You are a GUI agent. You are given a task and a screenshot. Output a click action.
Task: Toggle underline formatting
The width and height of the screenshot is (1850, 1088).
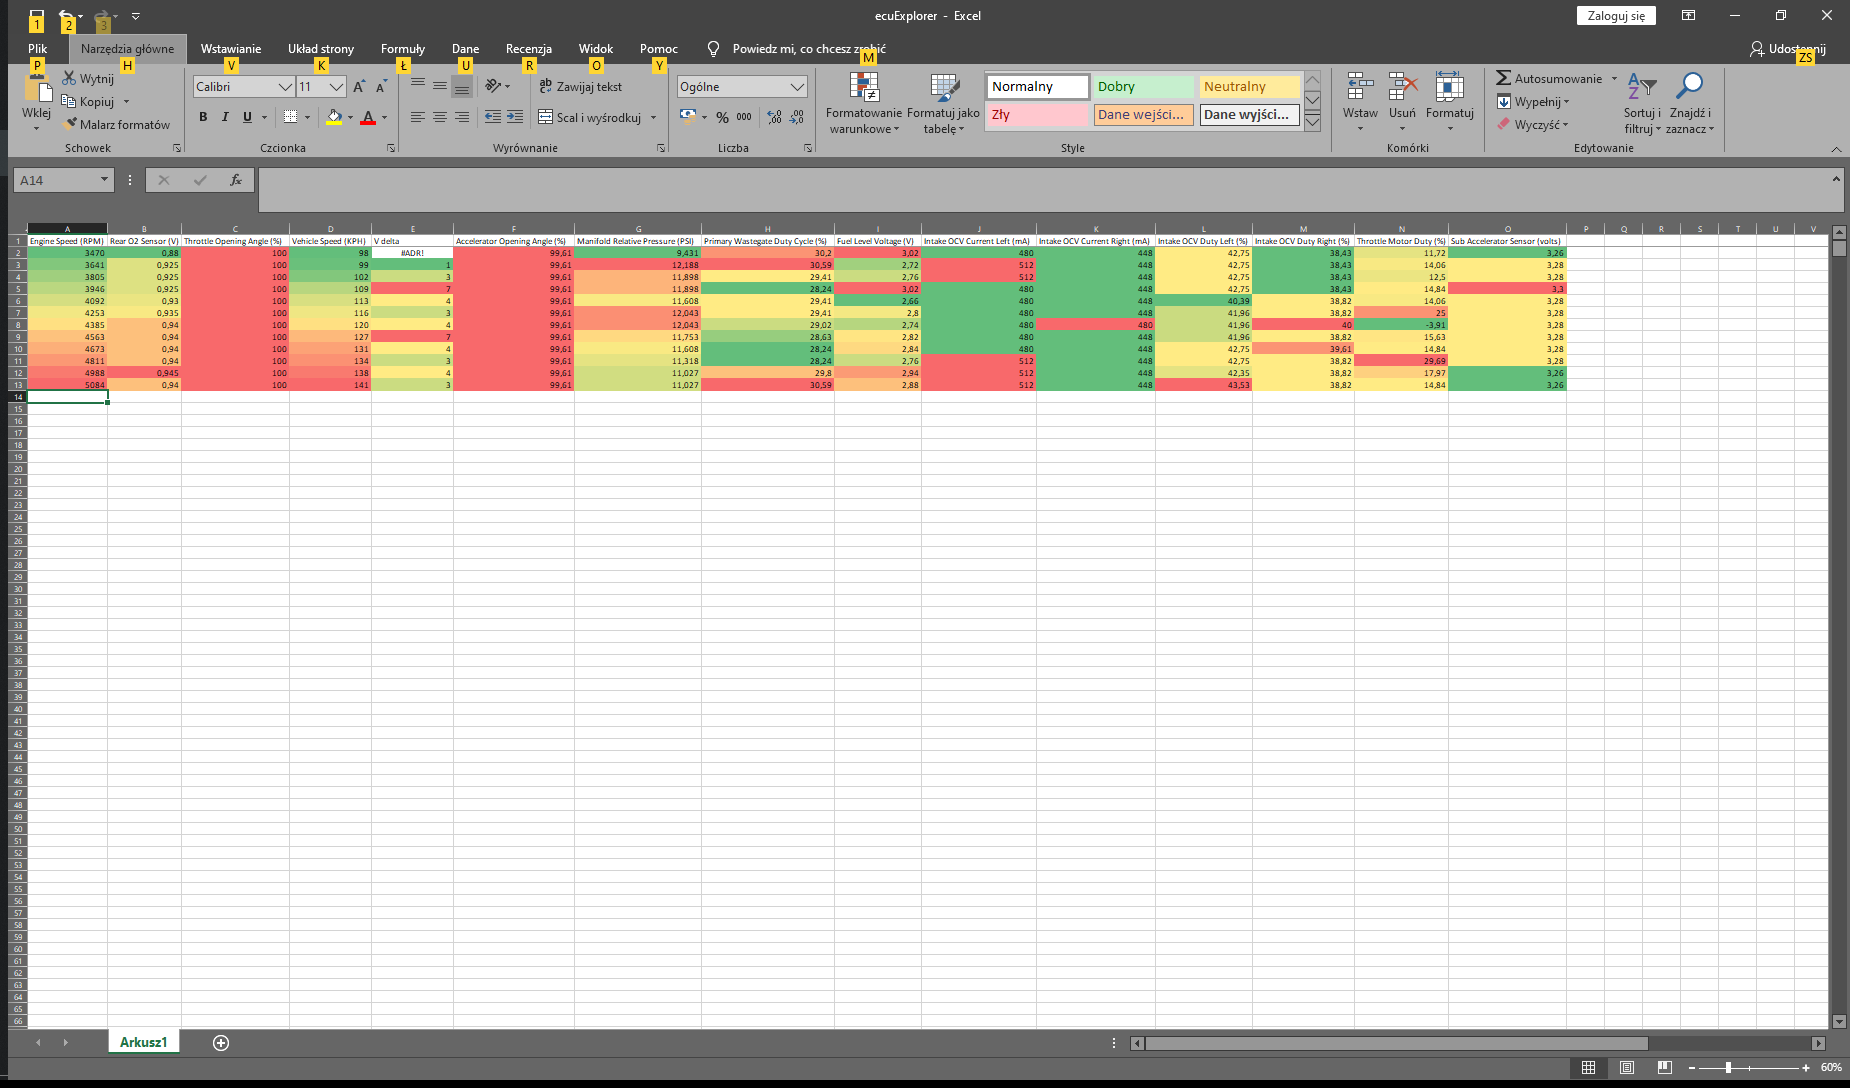point(247,117)
